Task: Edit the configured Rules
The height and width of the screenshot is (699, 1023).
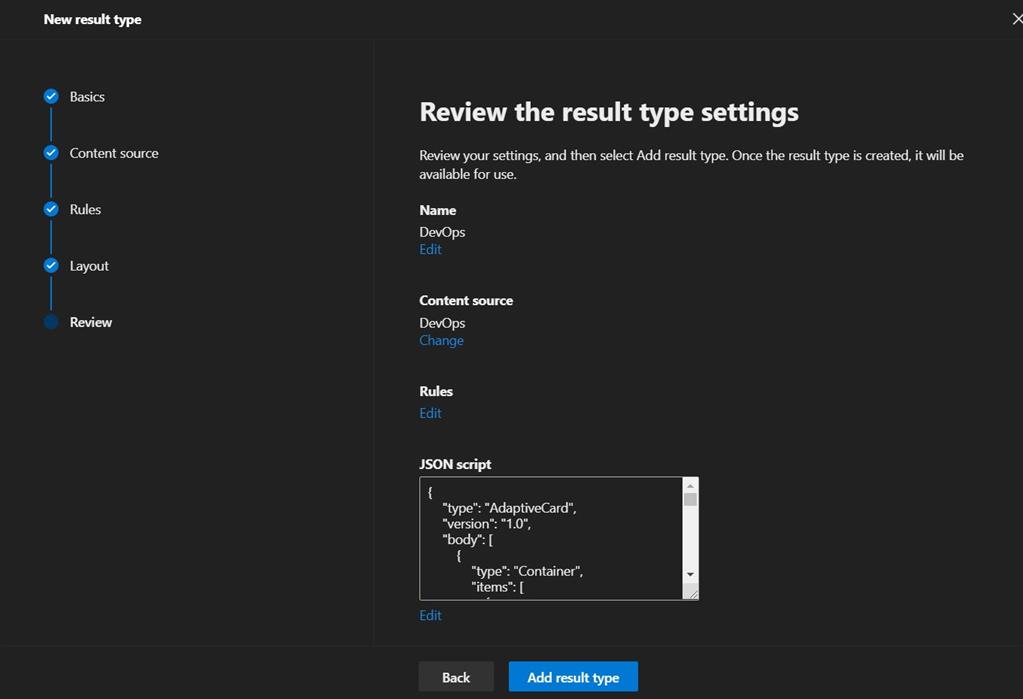Action: 430,413
